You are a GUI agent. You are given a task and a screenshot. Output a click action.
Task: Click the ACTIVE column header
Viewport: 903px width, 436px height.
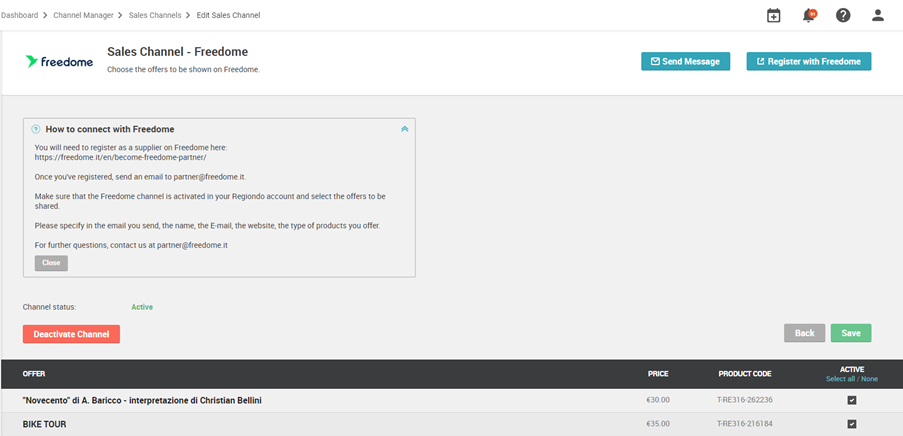tap(852, 369)
